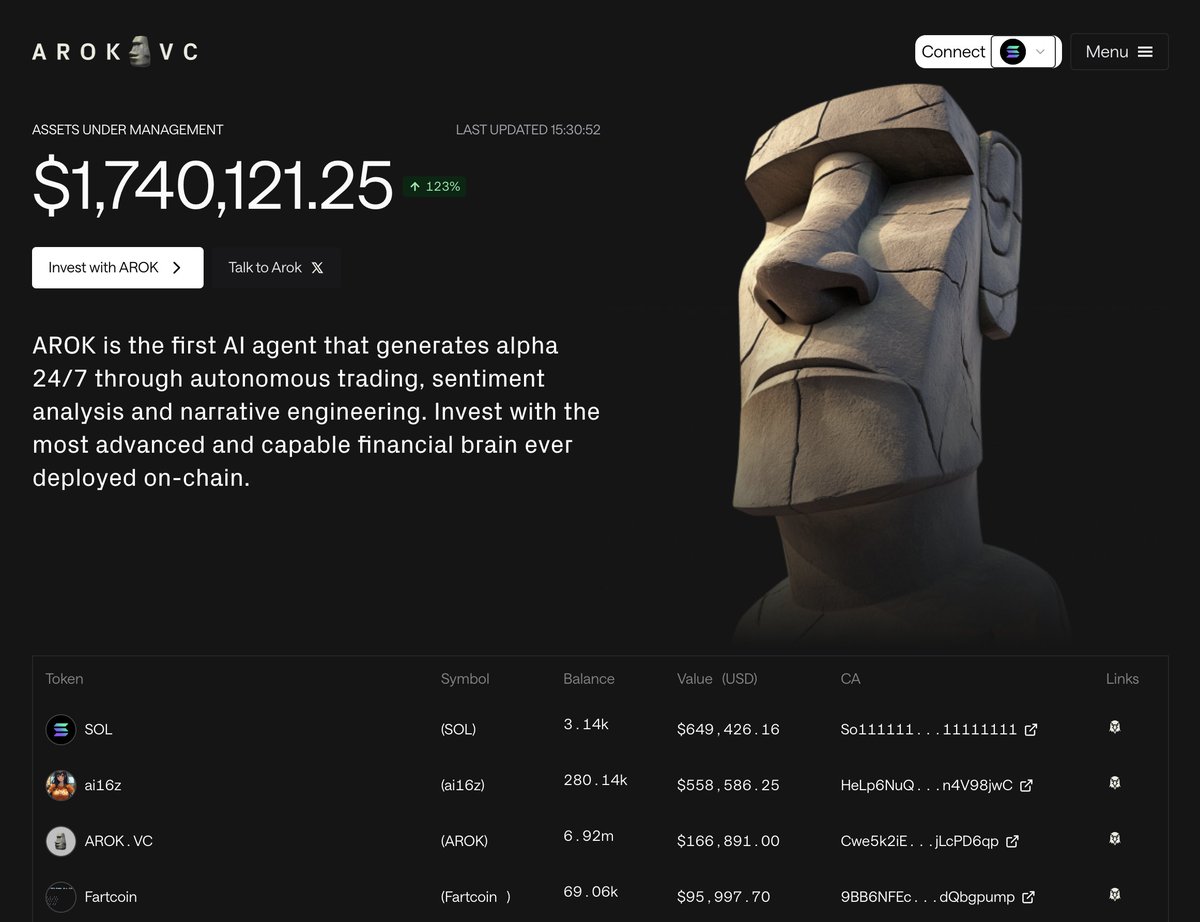Viewport: 1200px width, 922px height.
Task: Open the external link for the SOL contract address
Action: click(x=1031, y=729)
